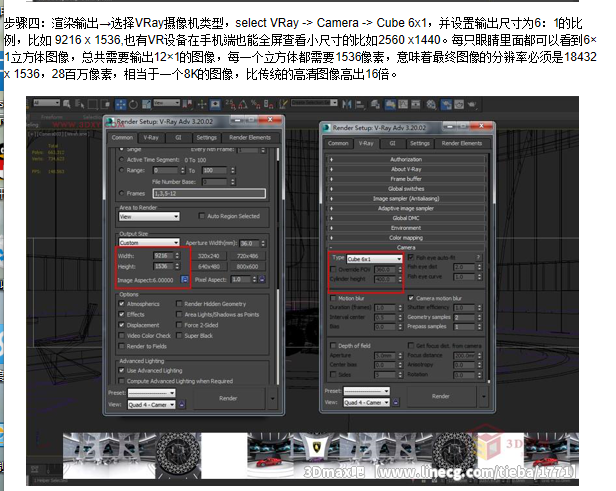Toggle Spinner Snap icon
Screen dimensions: 616x491
(x=268, y=104)
